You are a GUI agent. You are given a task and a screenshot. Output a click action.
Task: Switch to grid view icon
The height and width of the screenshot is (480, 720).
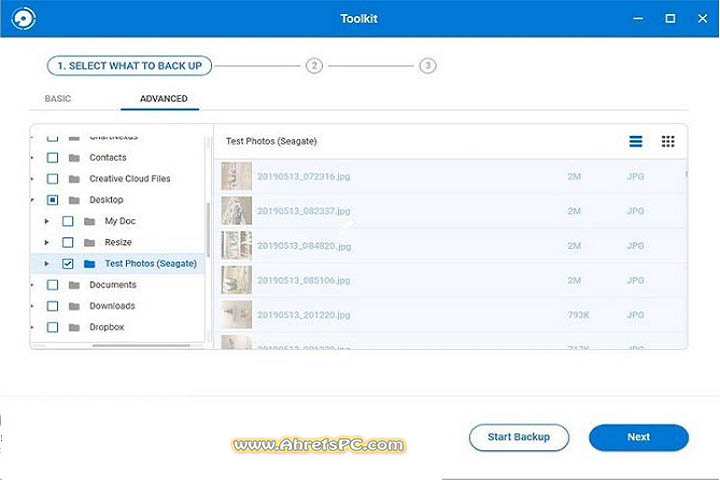[x=668, y=141]
